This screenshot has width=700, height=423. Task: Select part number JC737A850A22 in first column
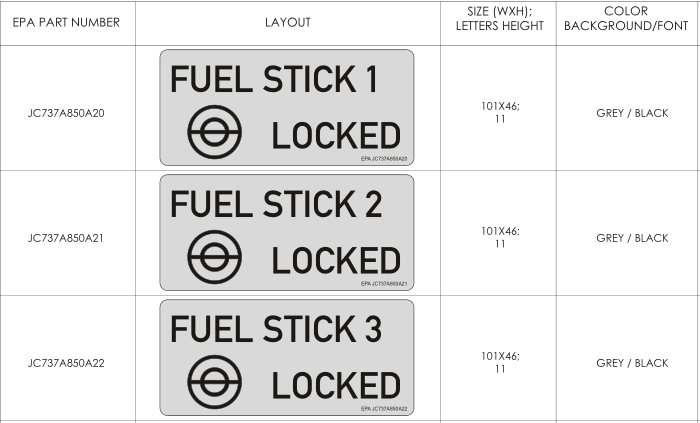[x=67, y=363]
